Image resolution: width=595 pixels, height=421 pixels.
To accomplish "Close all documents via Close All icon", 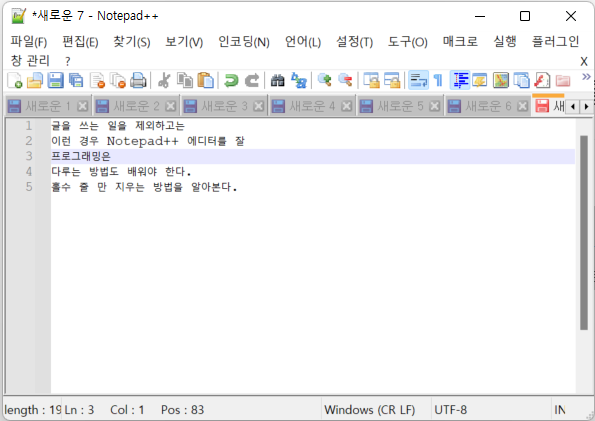I will point(118,80).
